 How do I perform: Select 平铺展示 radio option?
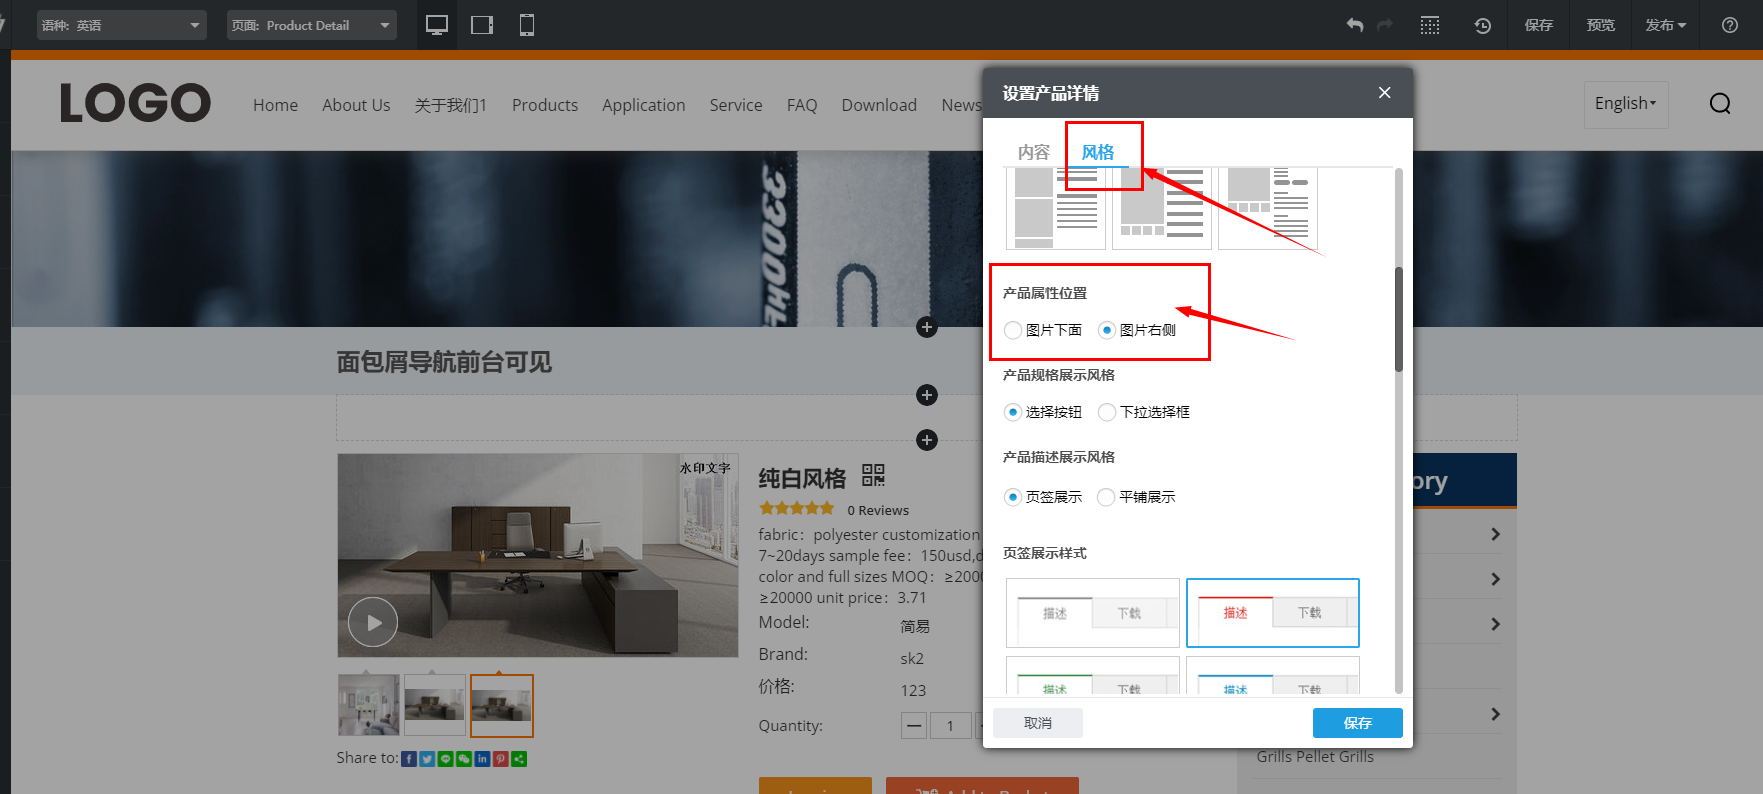(1106, 497)
